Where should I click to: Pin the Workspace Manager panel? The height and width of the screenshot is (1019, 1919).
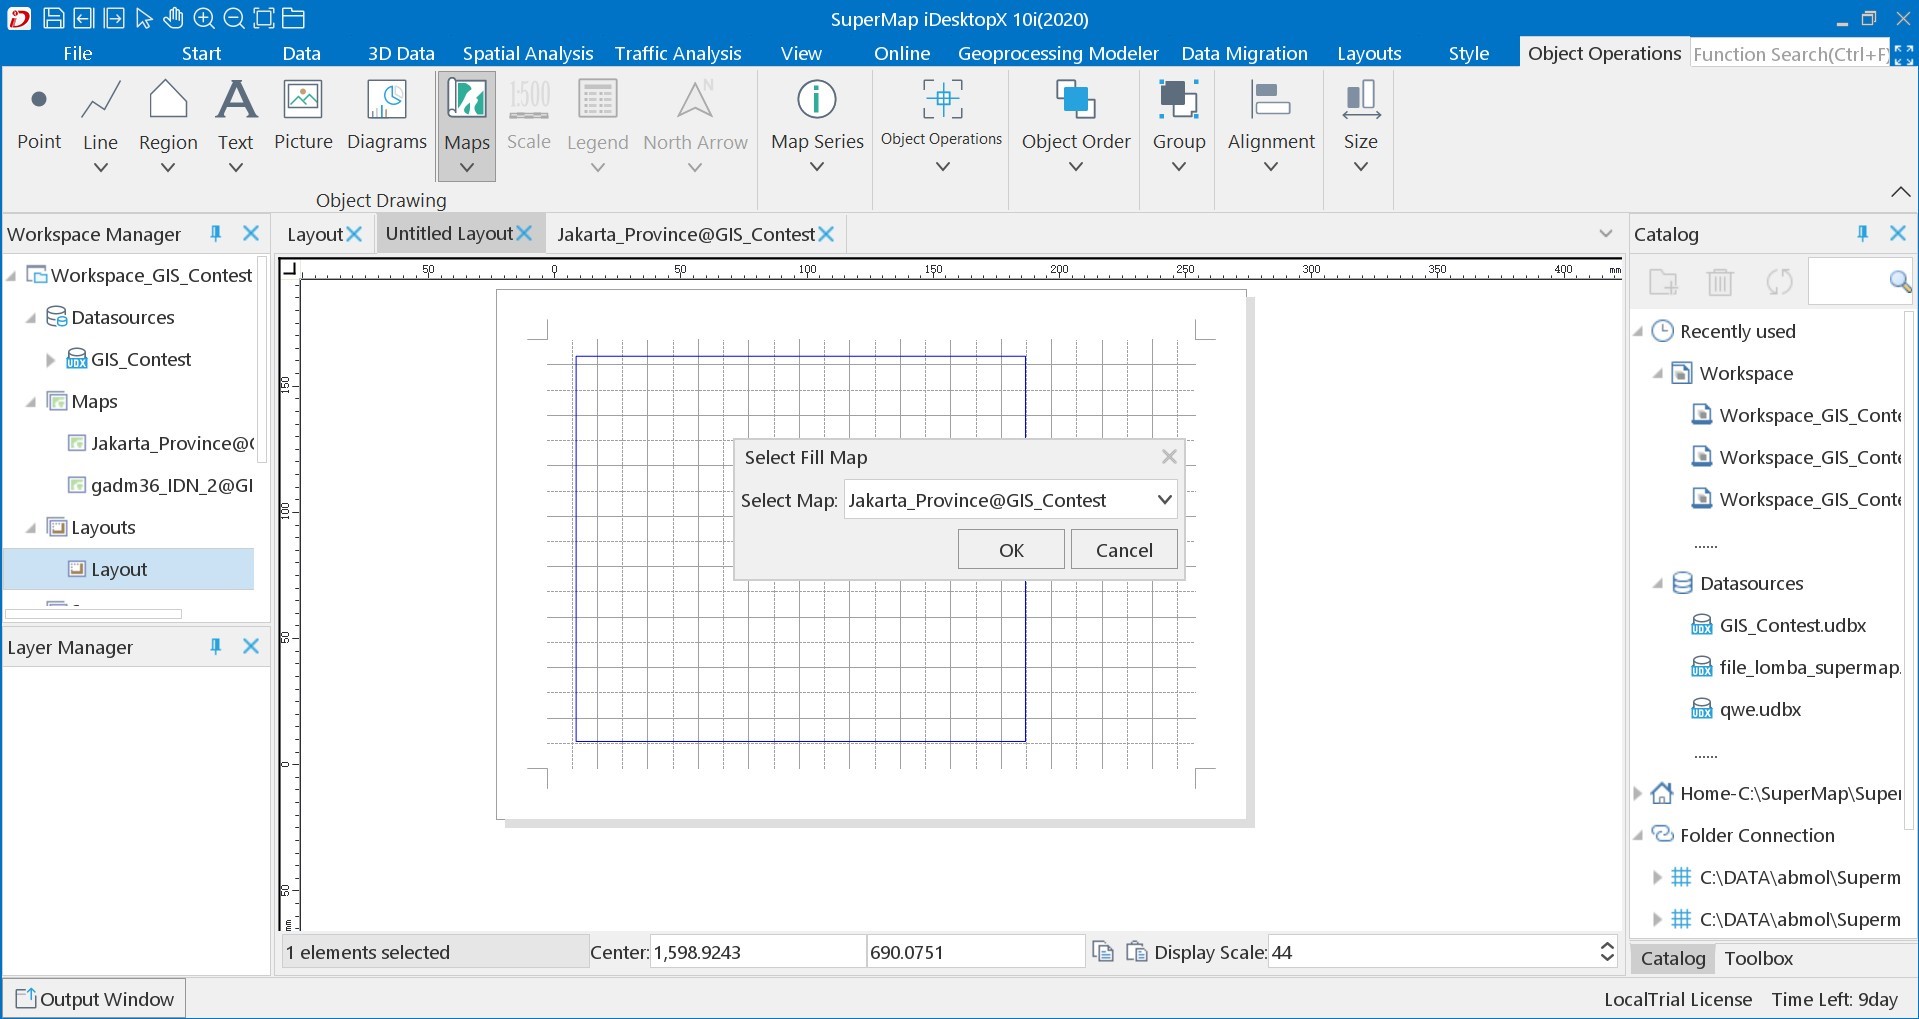(x=215, y=233)
